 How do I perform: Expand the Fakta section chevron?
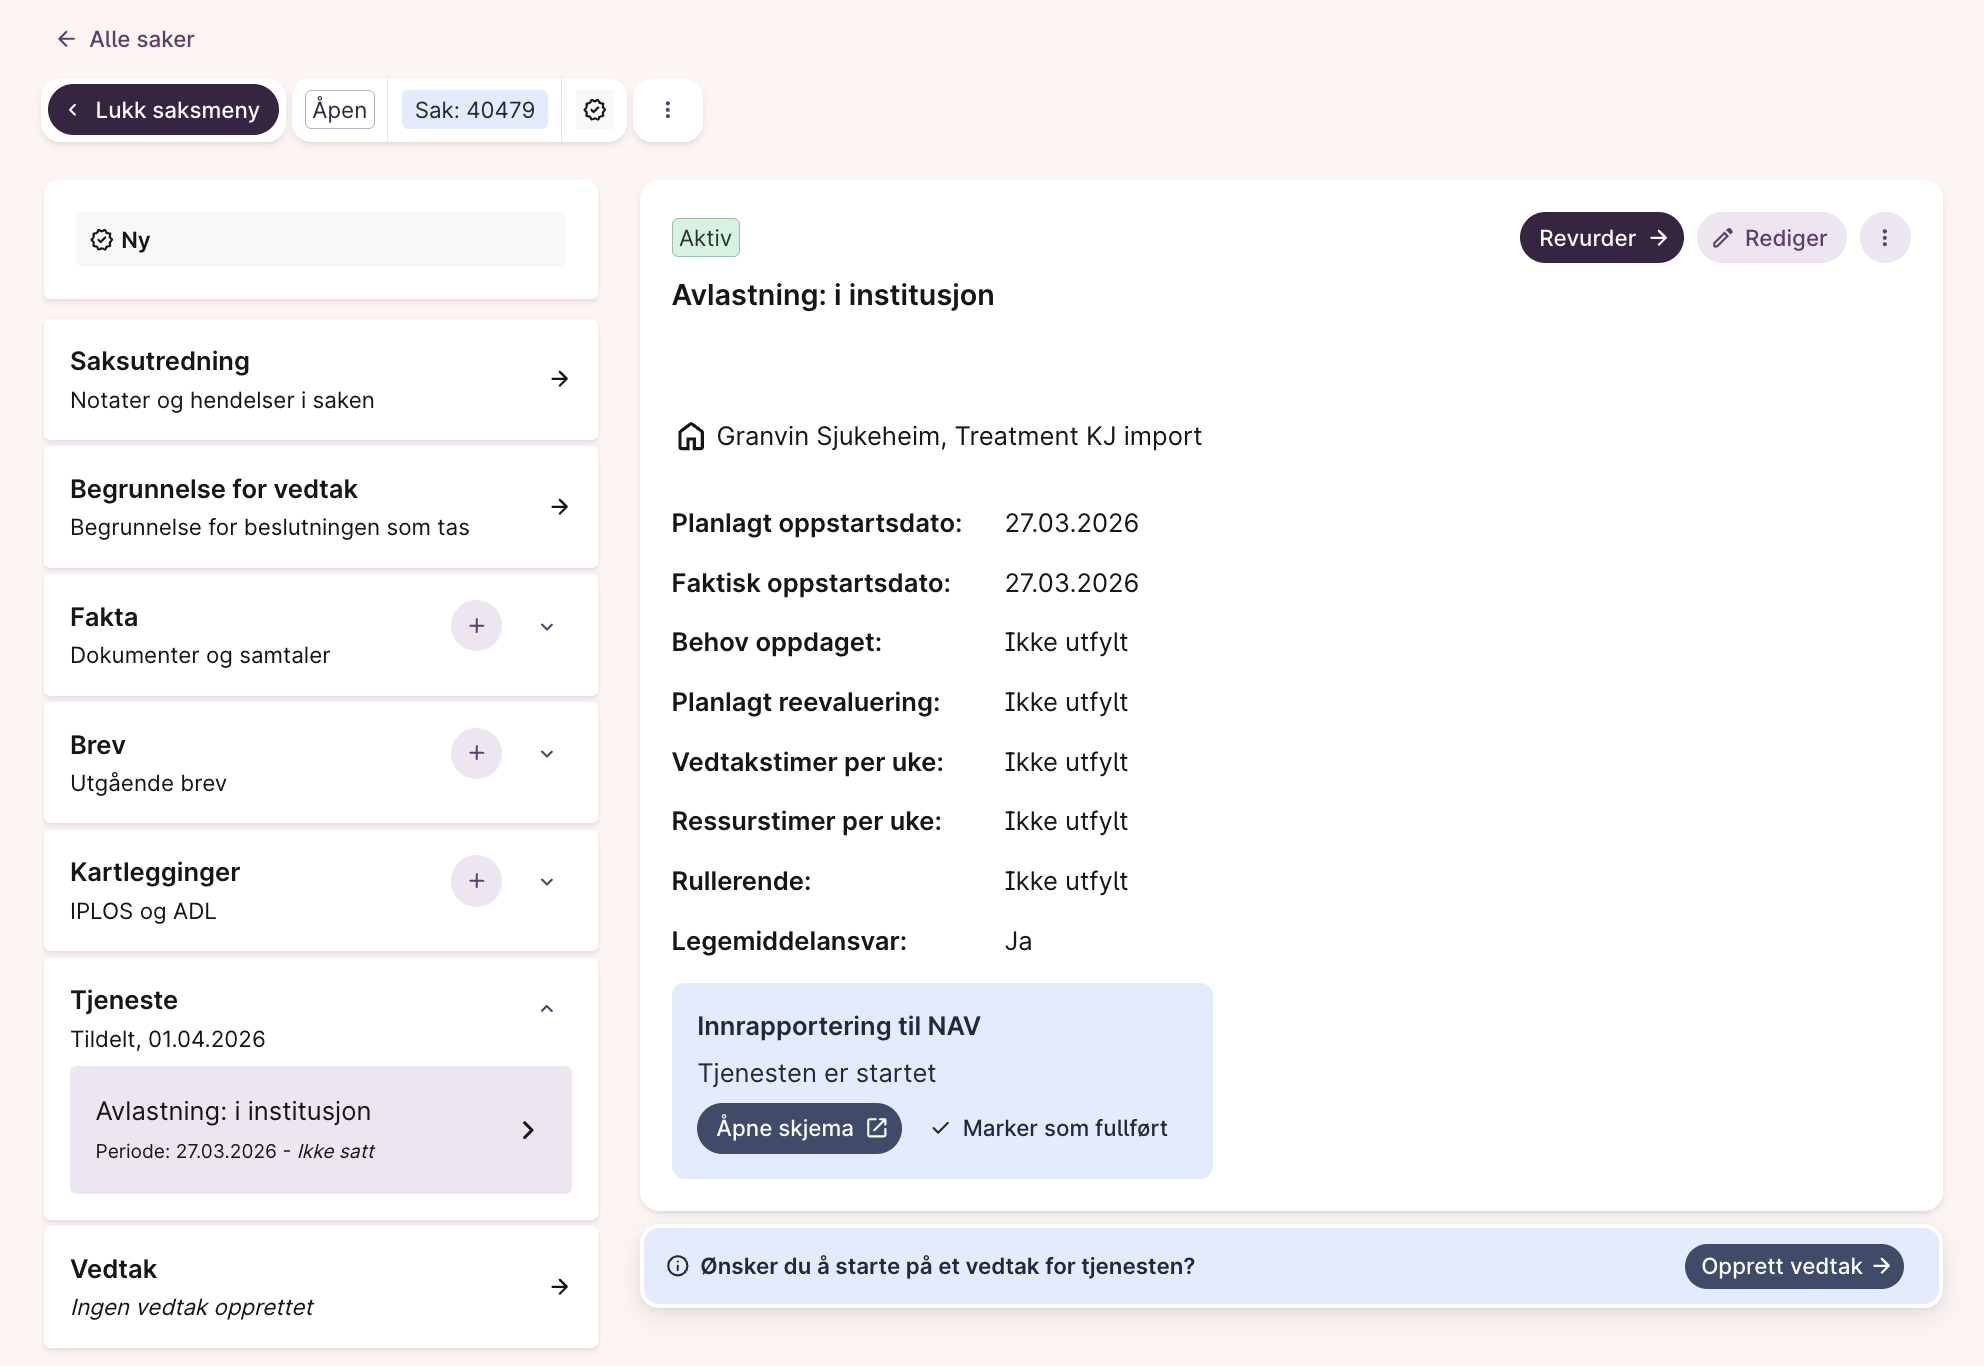(547, 627)
